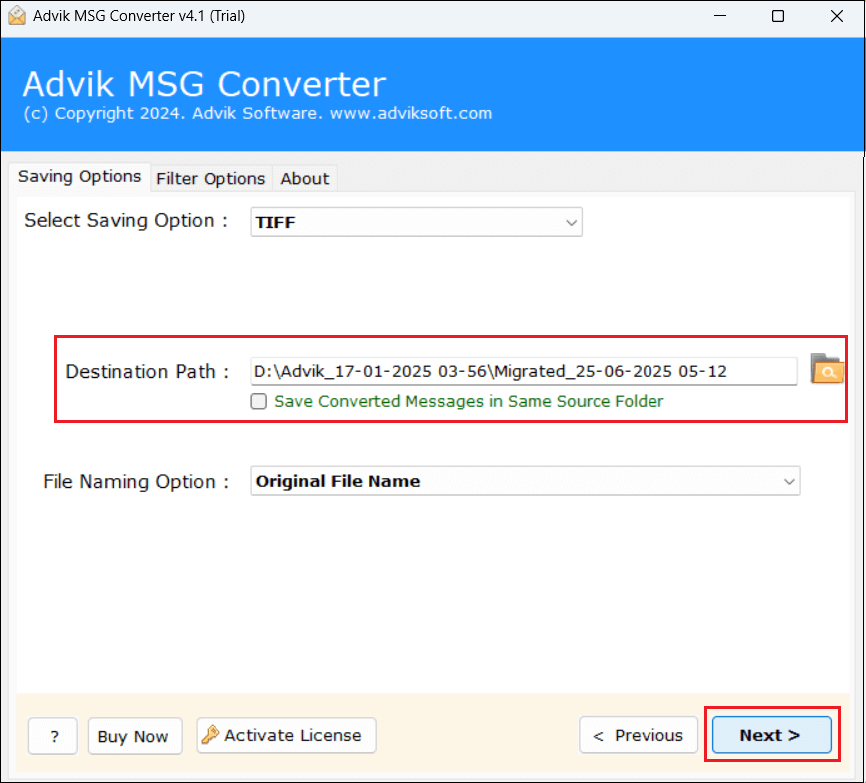Click the copyright www.adviksoft.com line
Viewport: 866px width, 783px height.
[x=257, y=113]
